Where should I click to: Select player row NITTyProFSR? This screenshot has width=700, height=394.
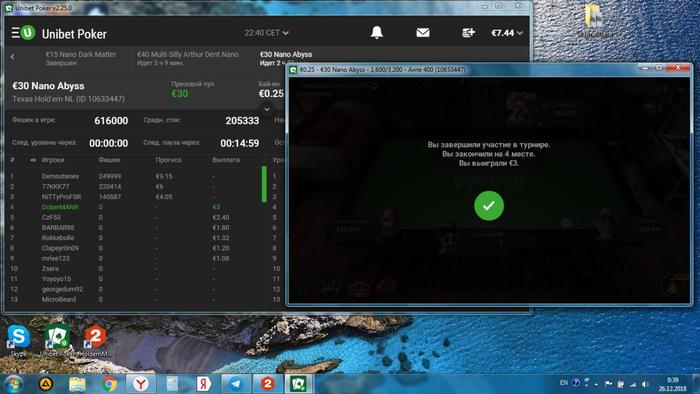click(134, 197)
